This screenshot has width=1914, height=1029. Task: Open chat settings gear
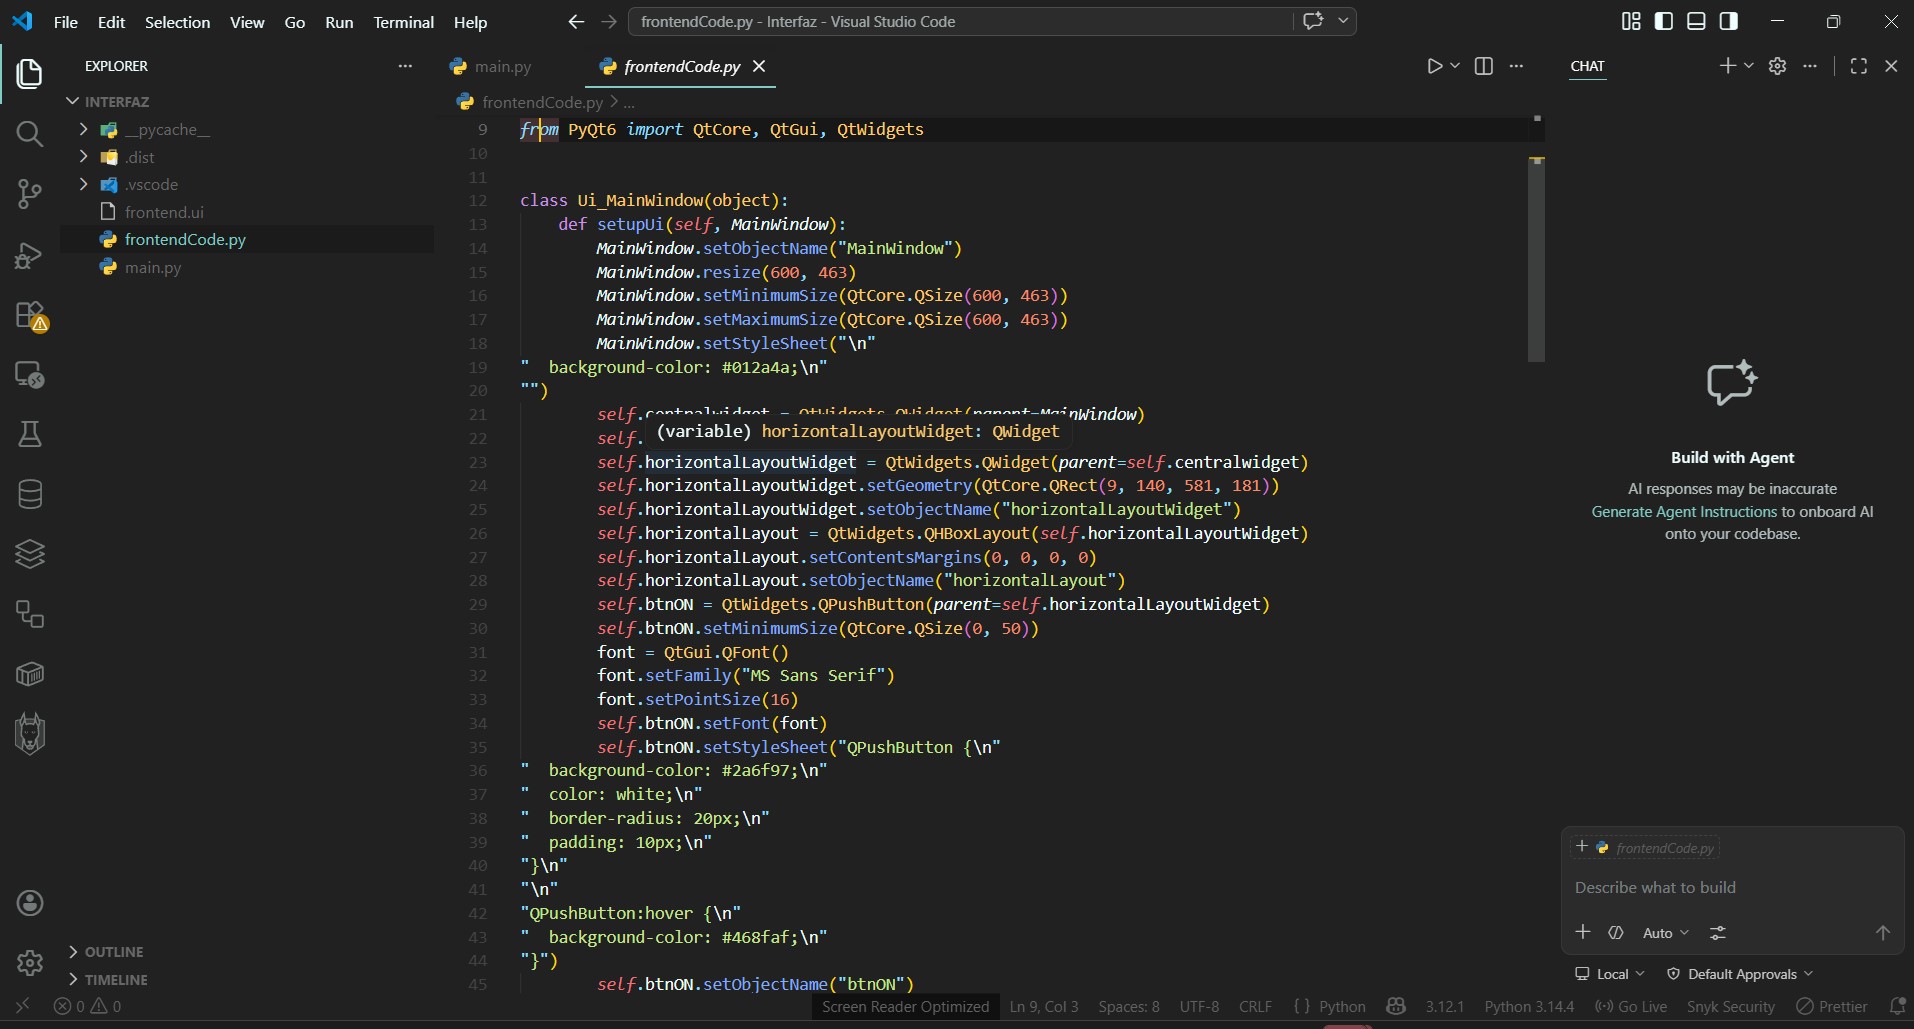[x=1777, y=66]
